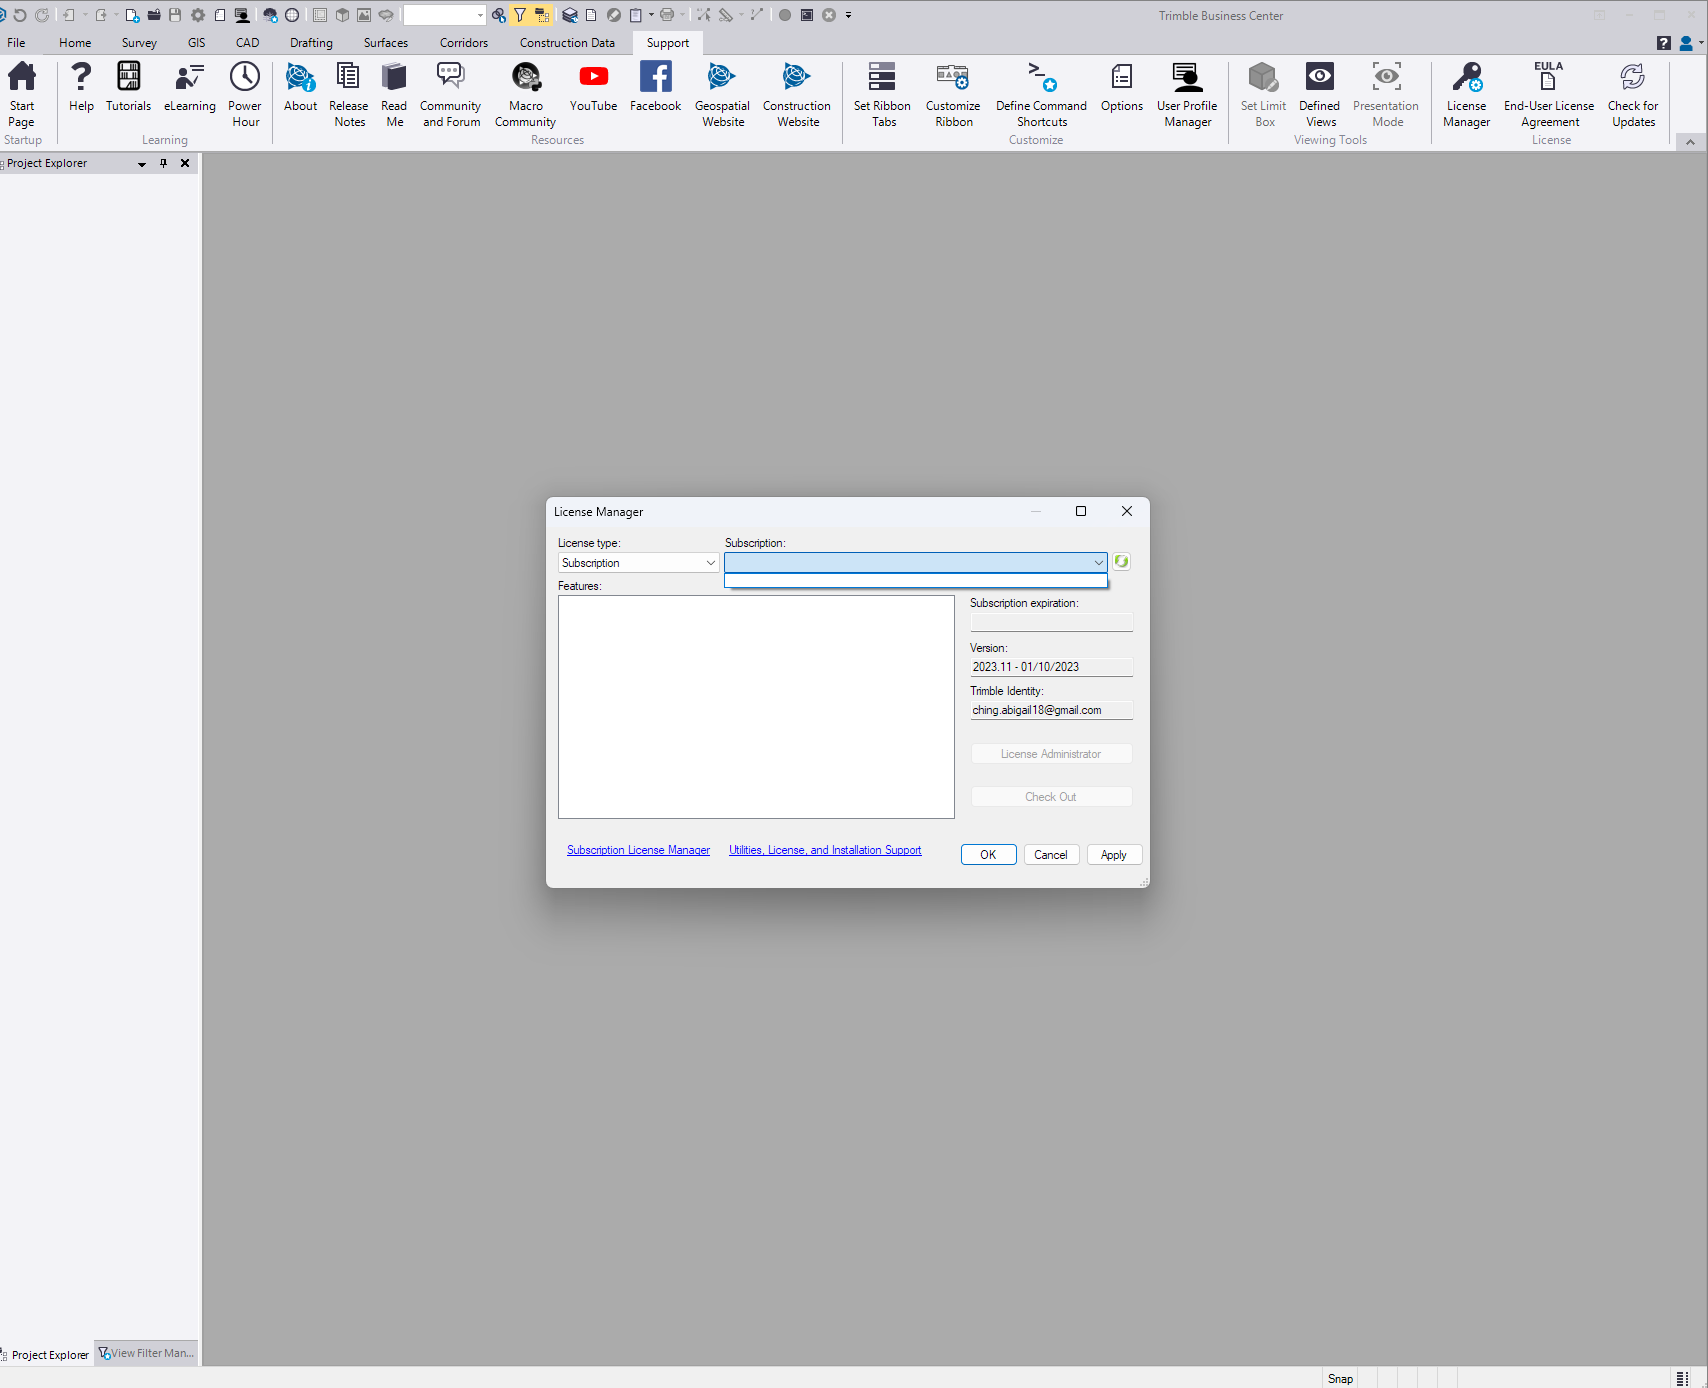Switch to the Survey ribbon tab
The width and height of the screenshot is (1708, 1388).
click(139, 43)
